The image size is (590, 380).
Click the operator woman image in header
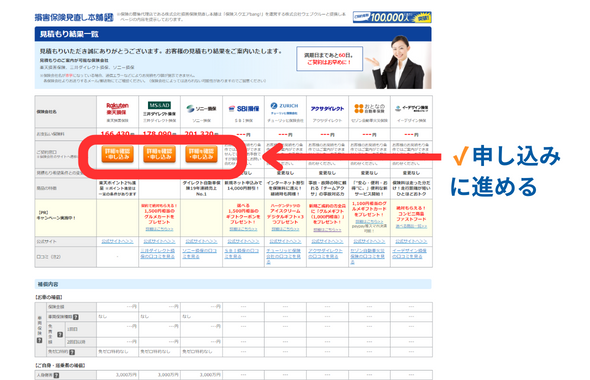click(398, 62)
